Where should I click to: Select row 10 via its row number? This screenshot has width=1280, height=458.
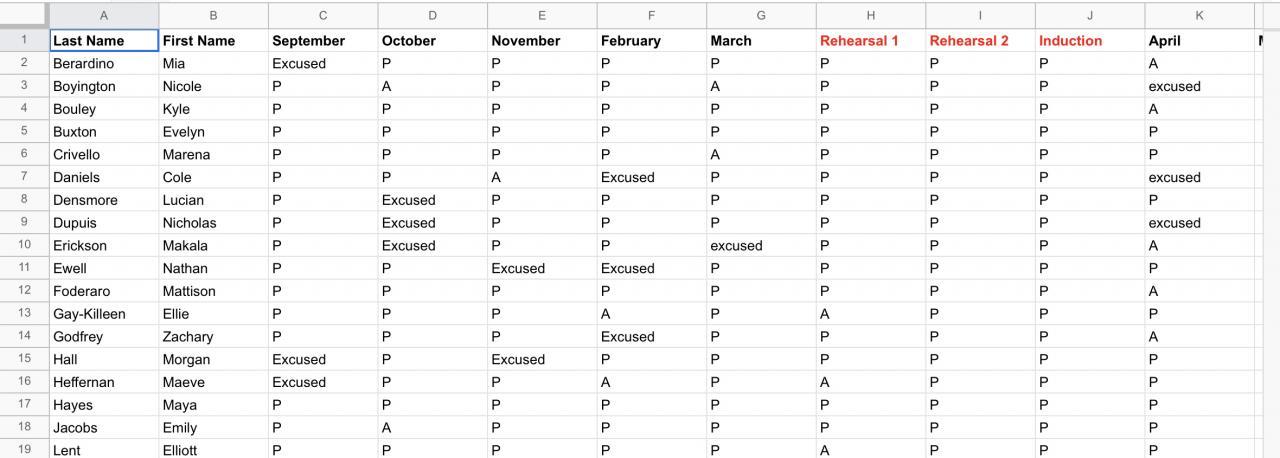(24, 245)
